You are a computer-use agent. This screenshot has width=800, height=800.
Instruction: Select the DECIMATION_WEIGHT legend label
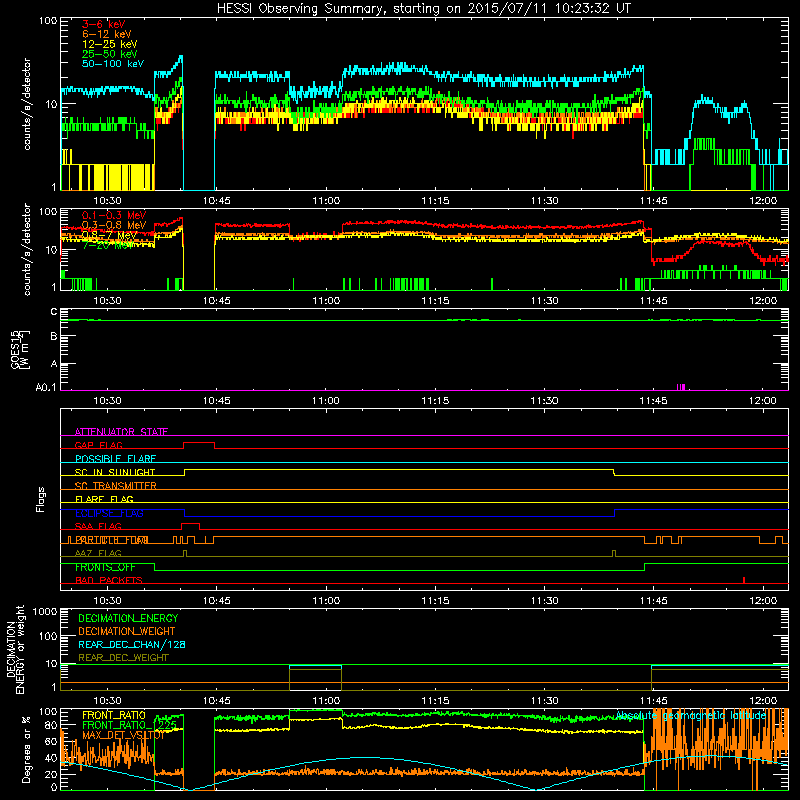tap(127, 631)
